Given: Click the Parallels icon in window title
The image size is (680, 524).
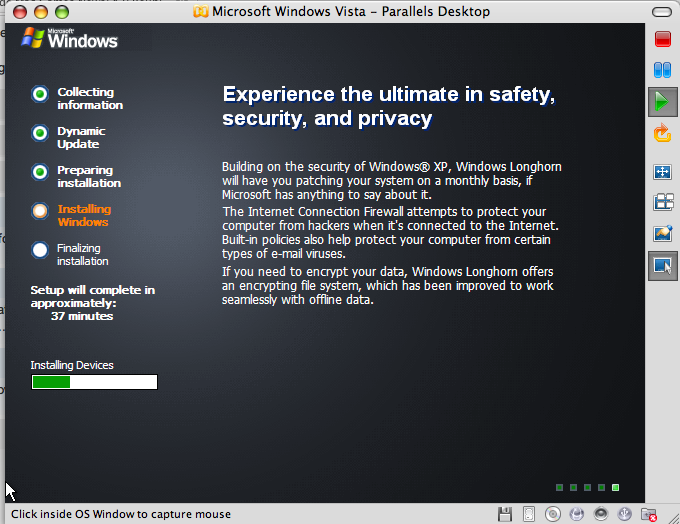Looking at the screenshot, I should click(x=200, y=11).
